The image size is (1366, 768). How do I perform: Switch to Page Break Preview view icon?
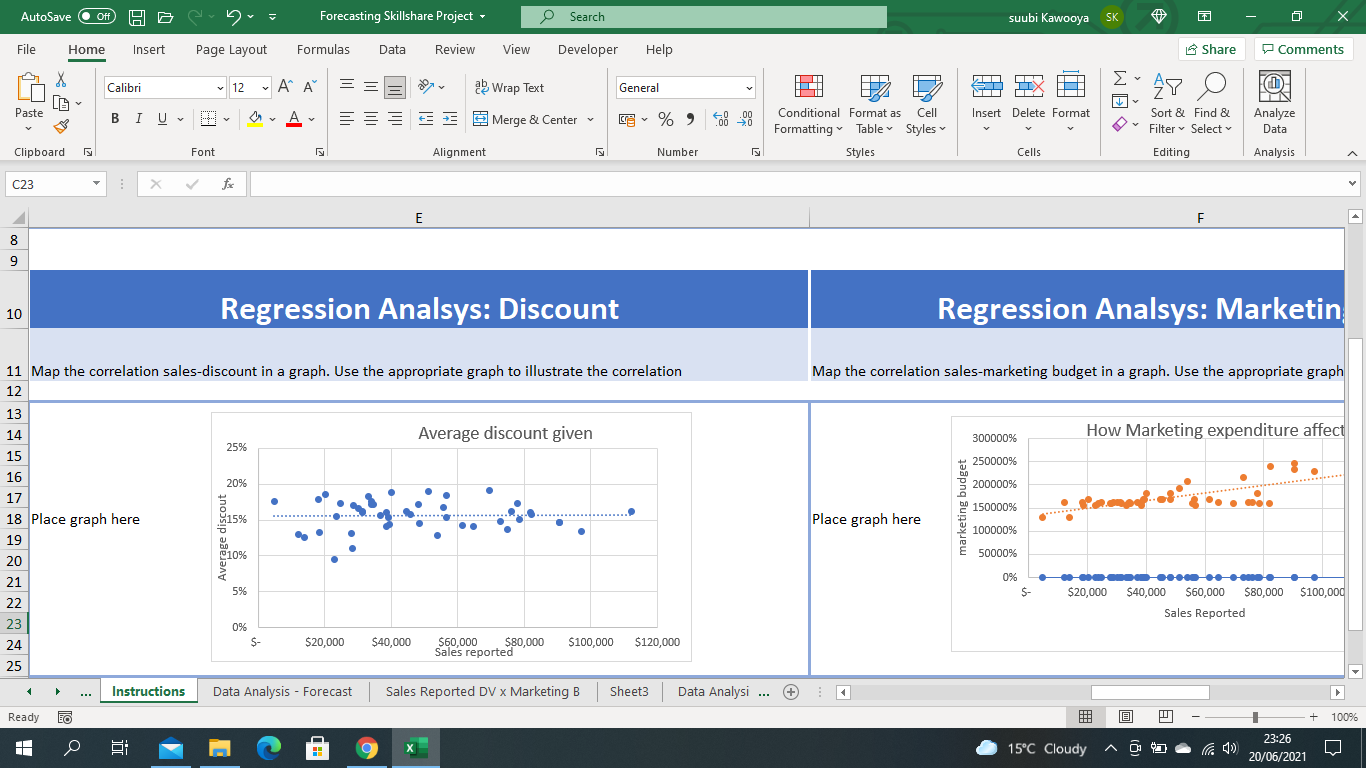click(x=1165, y=717)
